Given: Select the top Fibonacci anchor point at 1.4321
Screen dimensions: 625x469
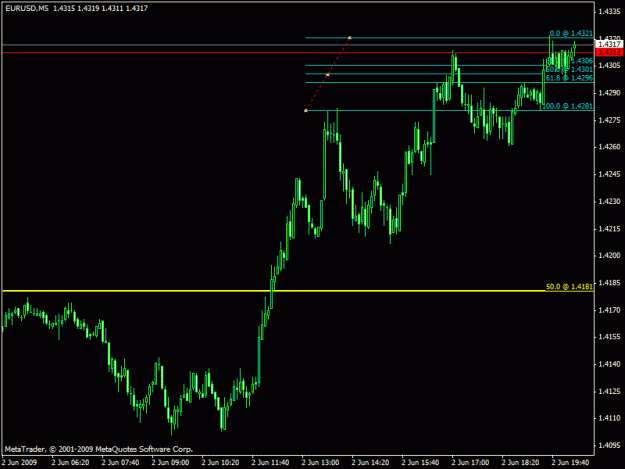Looking at the screenshot, I should pos(350,38).
